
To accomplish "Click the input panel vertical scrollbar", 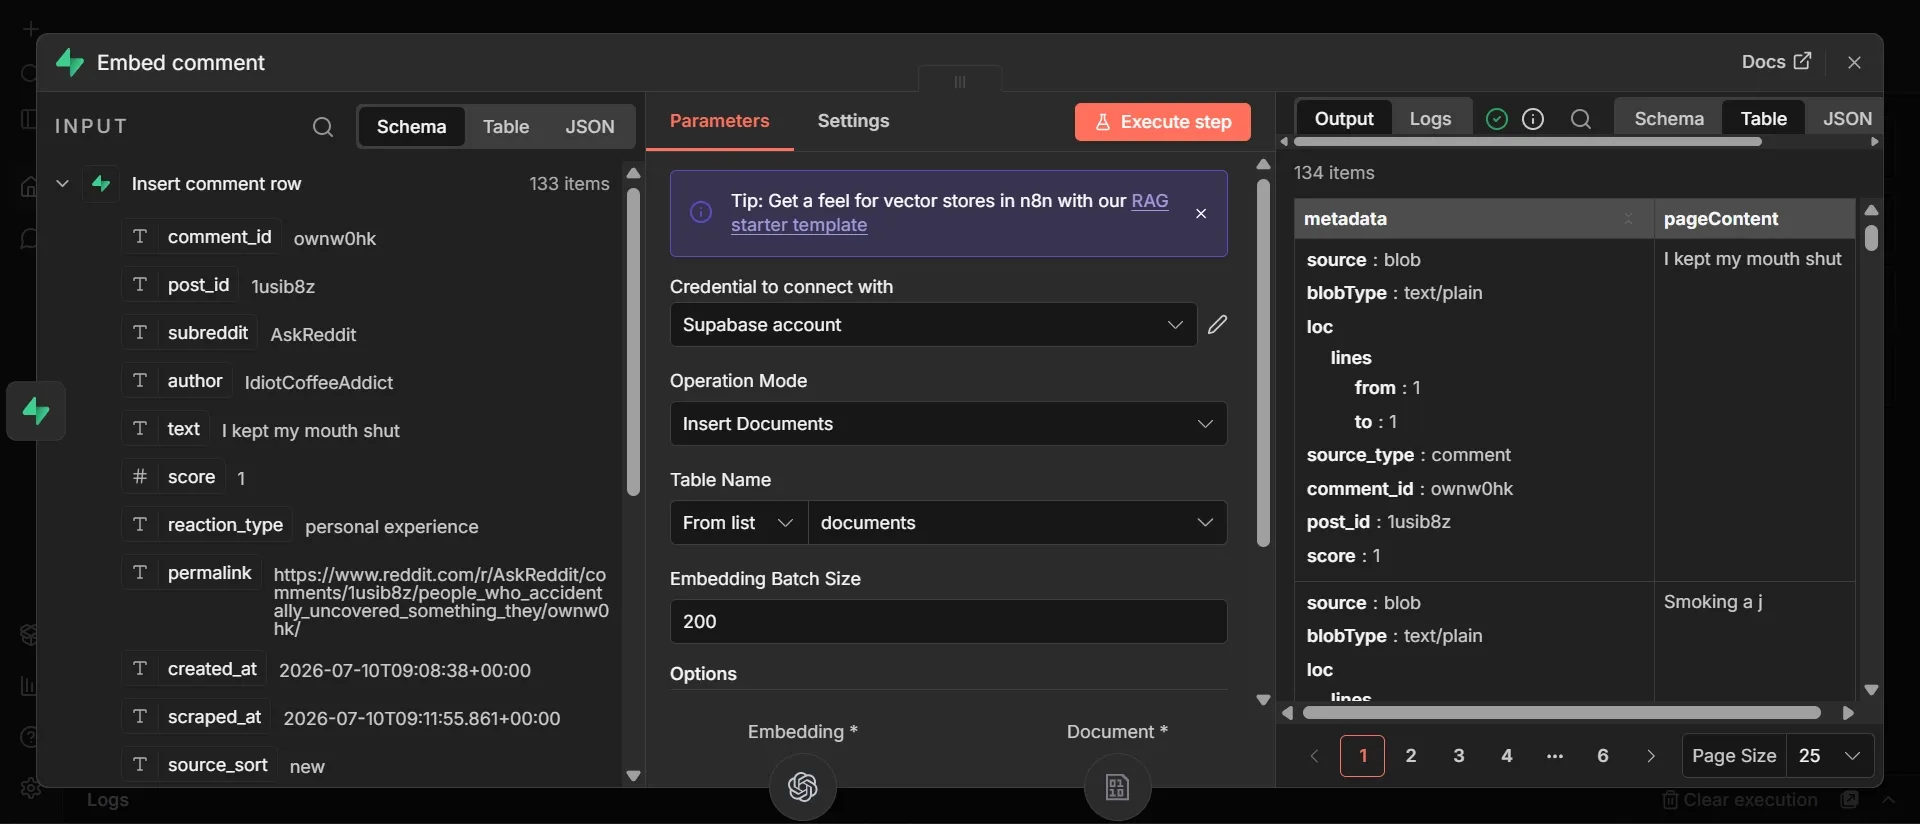I will [633, 342].
